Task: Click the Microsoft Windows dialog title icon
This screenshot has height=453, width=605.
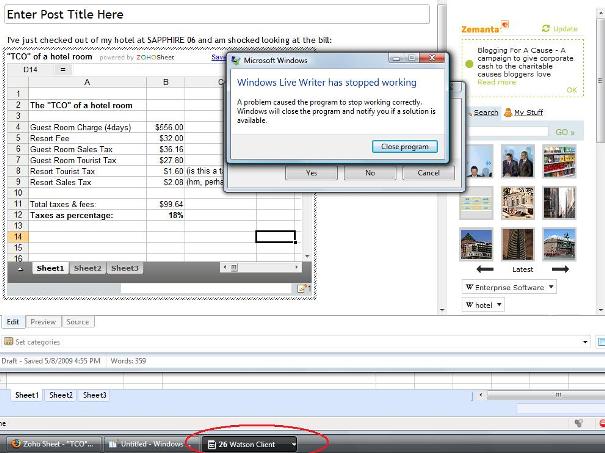Action: pyautogui.click(x=235, y=60)
